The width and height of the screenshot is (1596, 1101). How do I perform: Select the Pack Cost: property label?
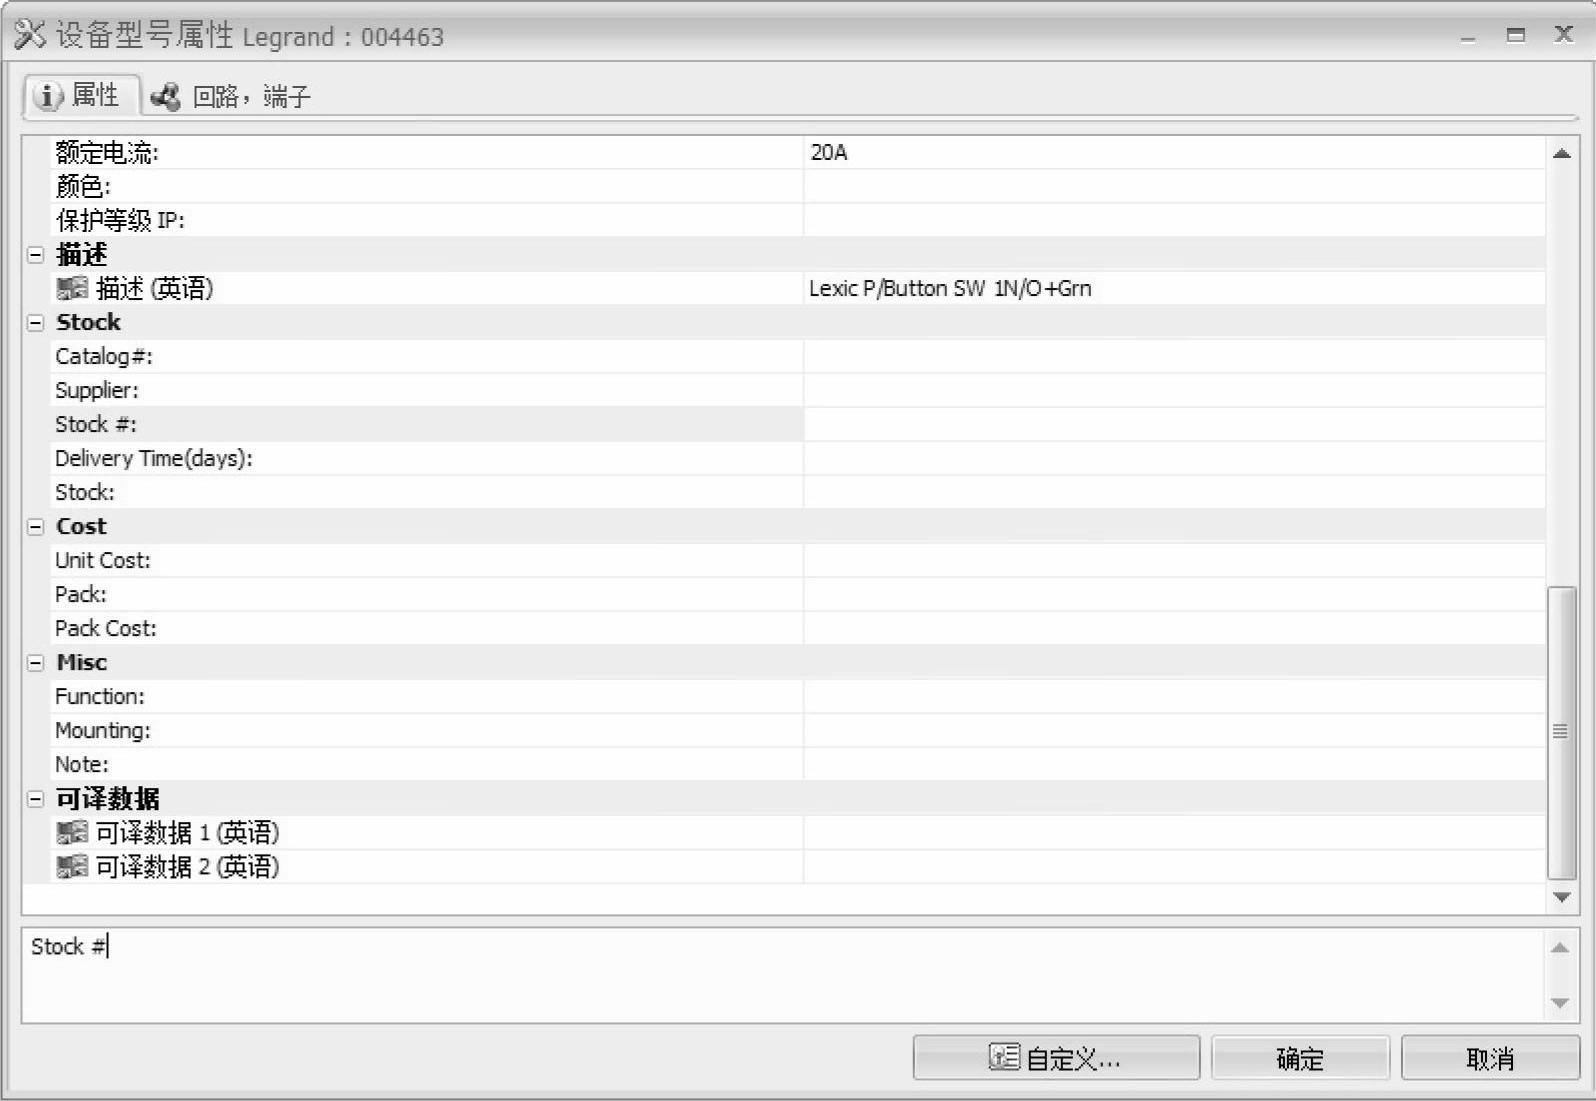click(x=106, y=628)
